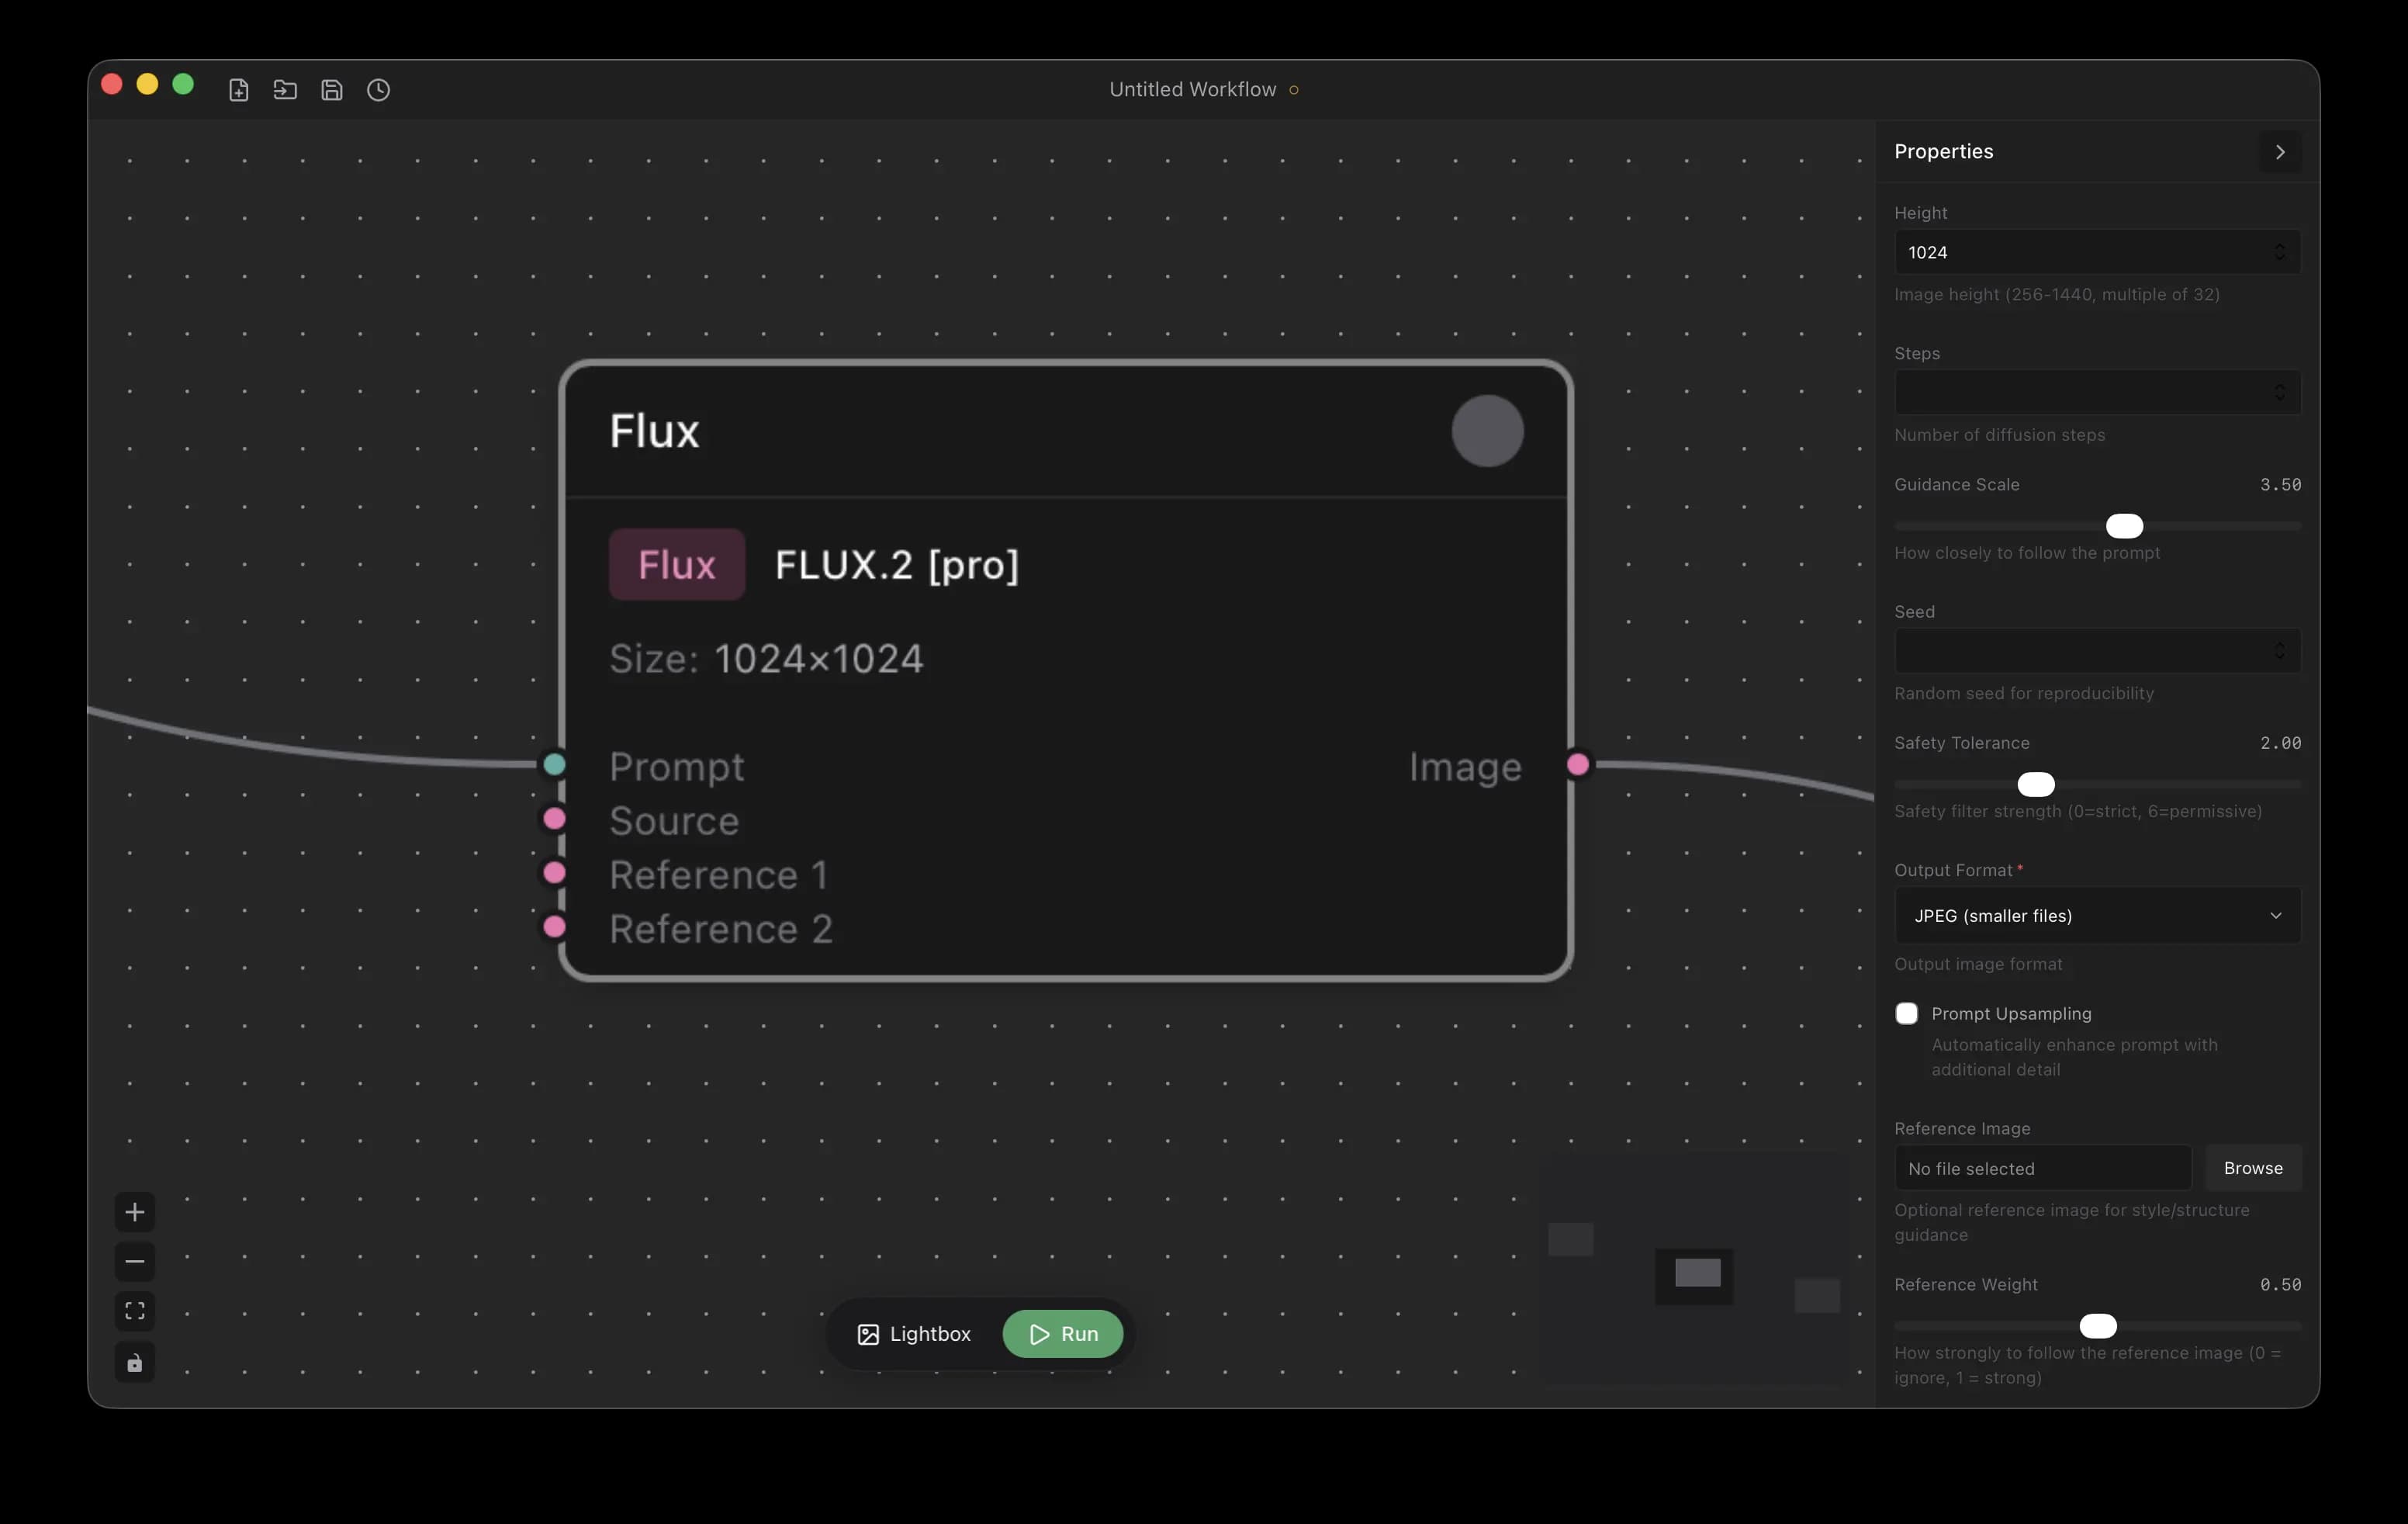The height and width of the screenshot is (1524, 2408).
Task: Click the Guidance Scale slider handle
Action: point(2124,526)
